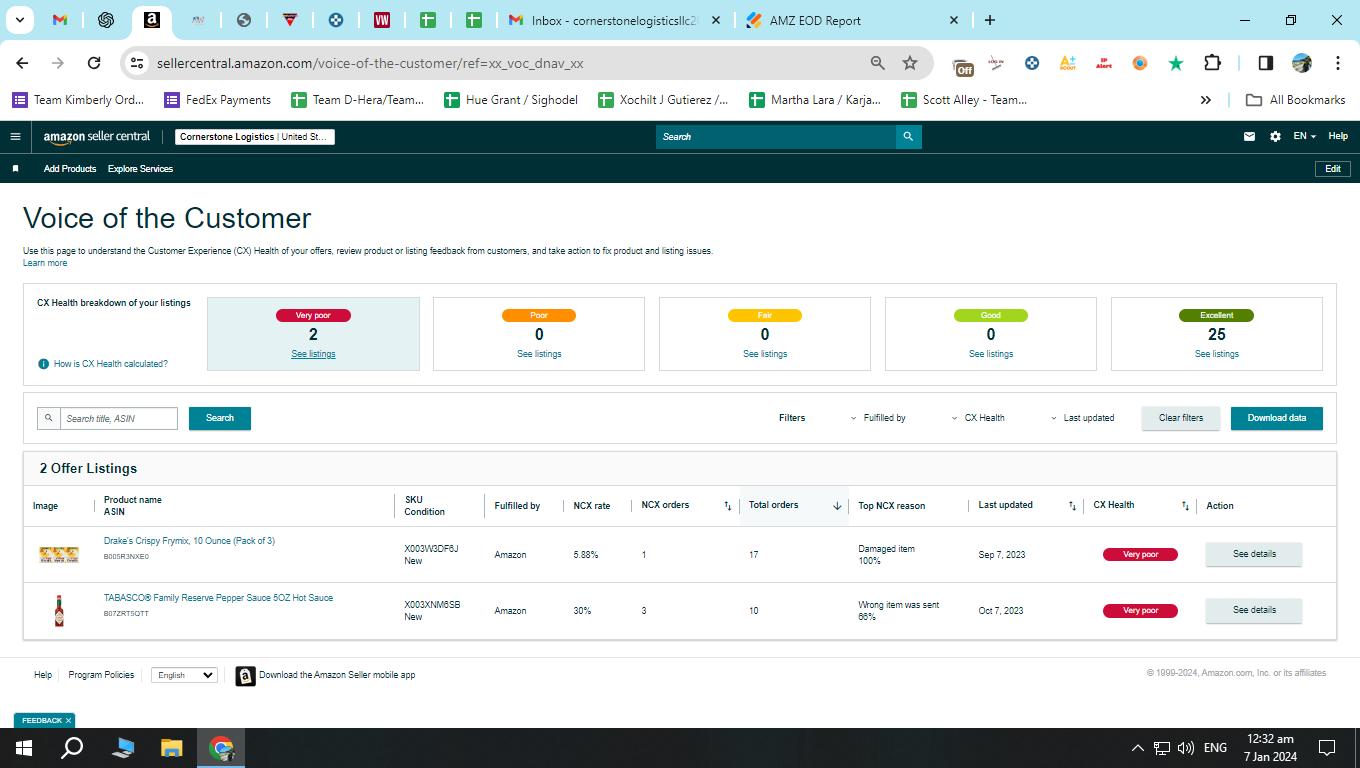The height and width of the screenshot is (768, 1360).
Task: Click Chrome icon in taskbar
Action: tap(221, 748)
